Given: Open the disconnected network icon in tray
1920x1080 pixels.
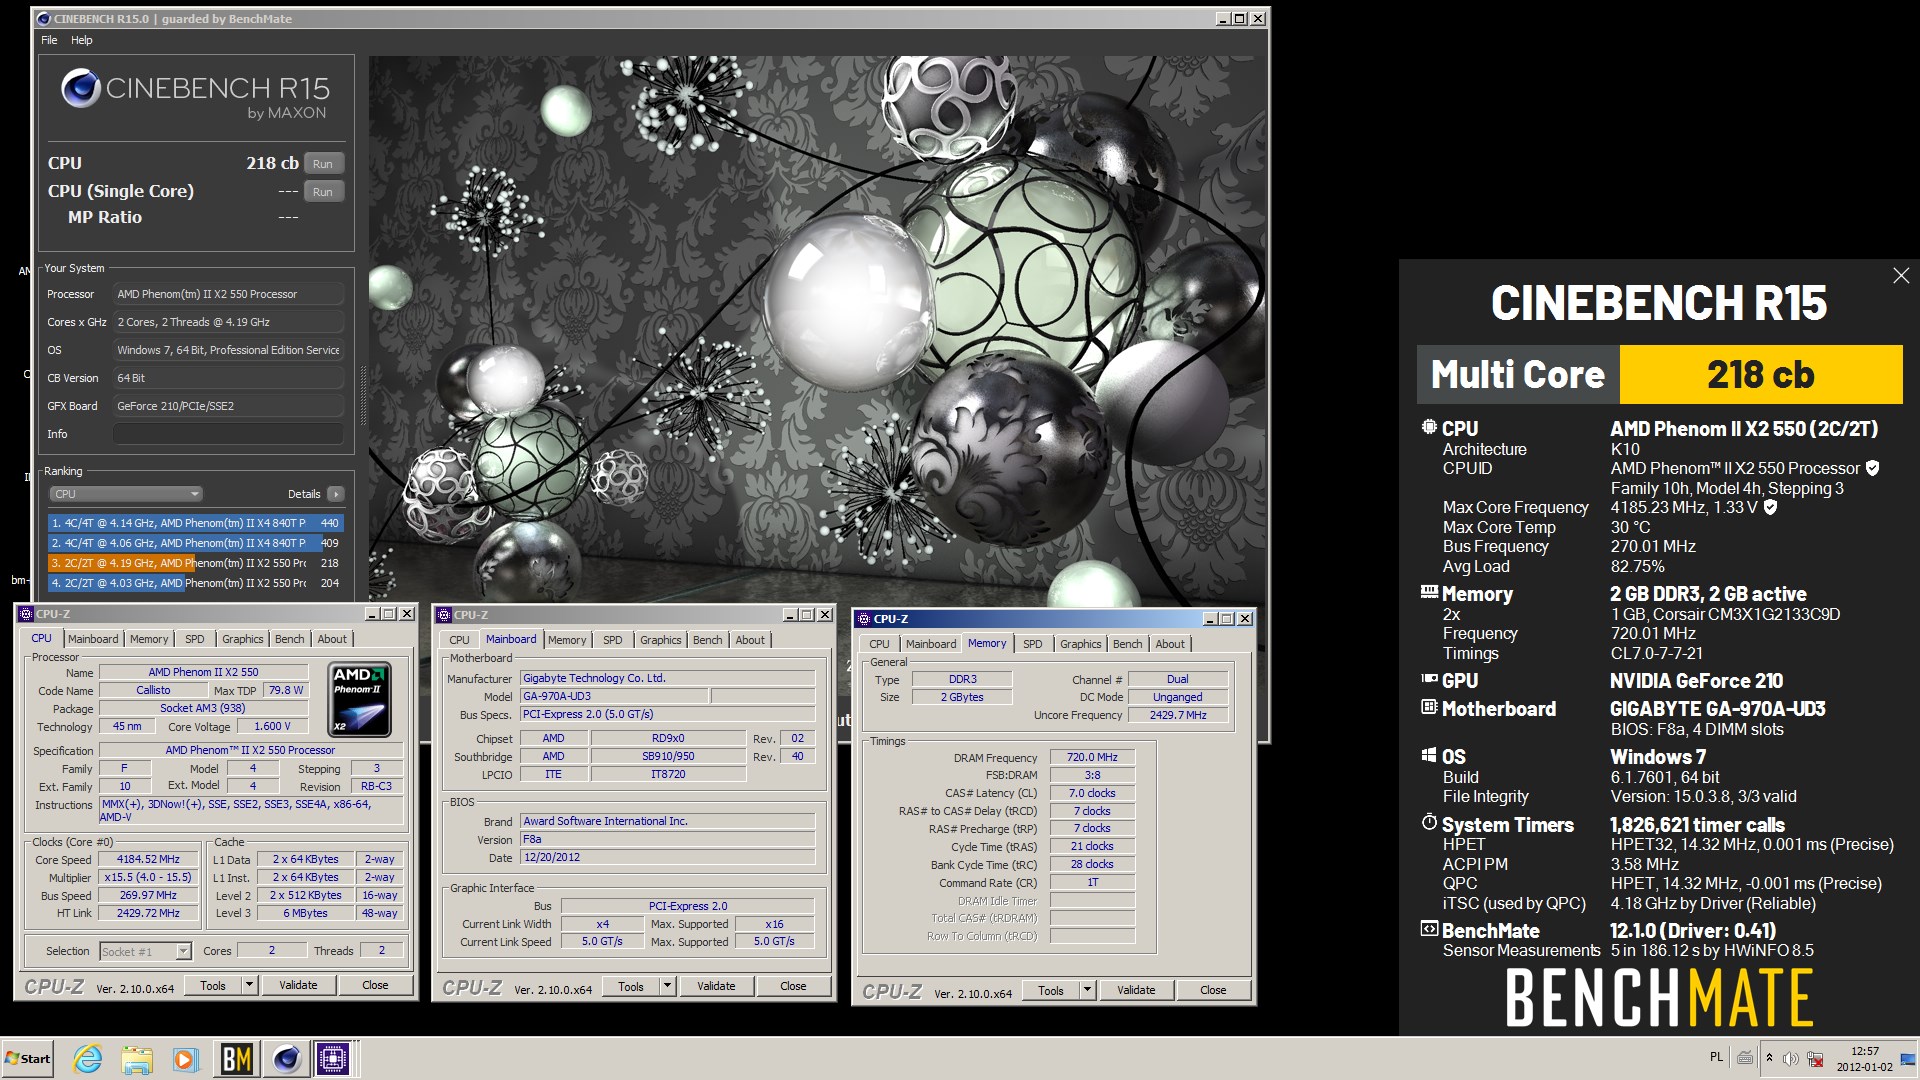Looking at the screenshot, I should [x=1815, y=1059].
